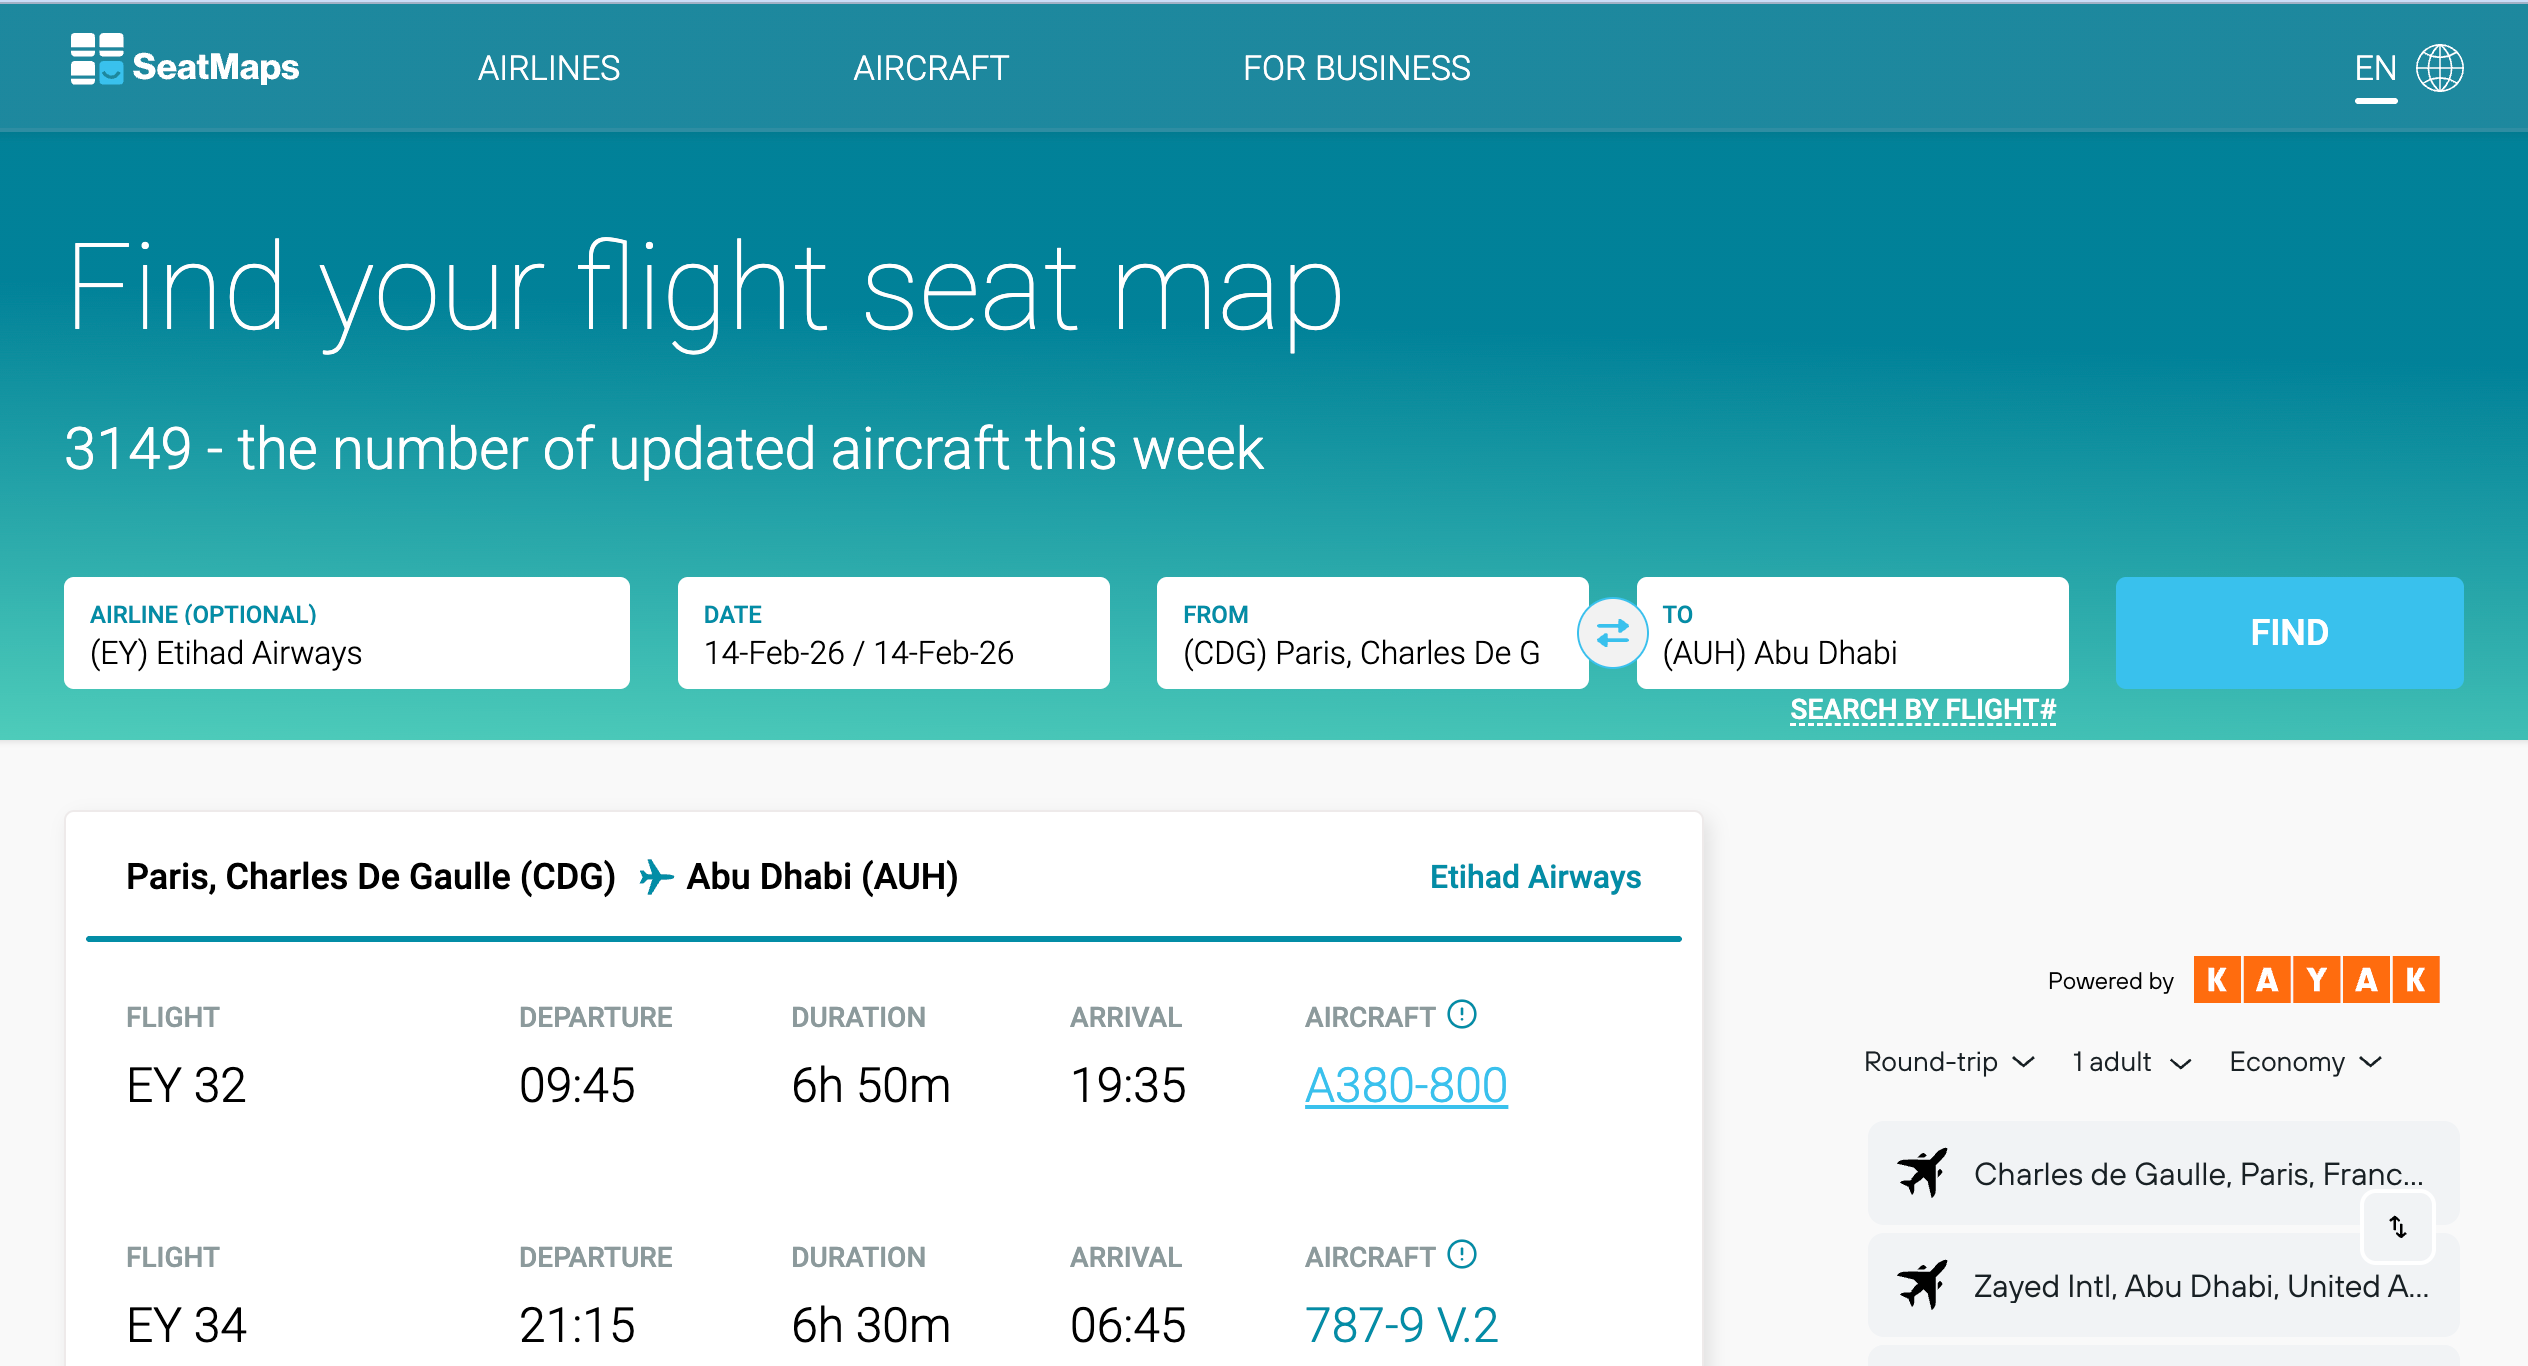Select the airplane icon beside Charles de Gaulle airport

click(x=1922, y=1172)
